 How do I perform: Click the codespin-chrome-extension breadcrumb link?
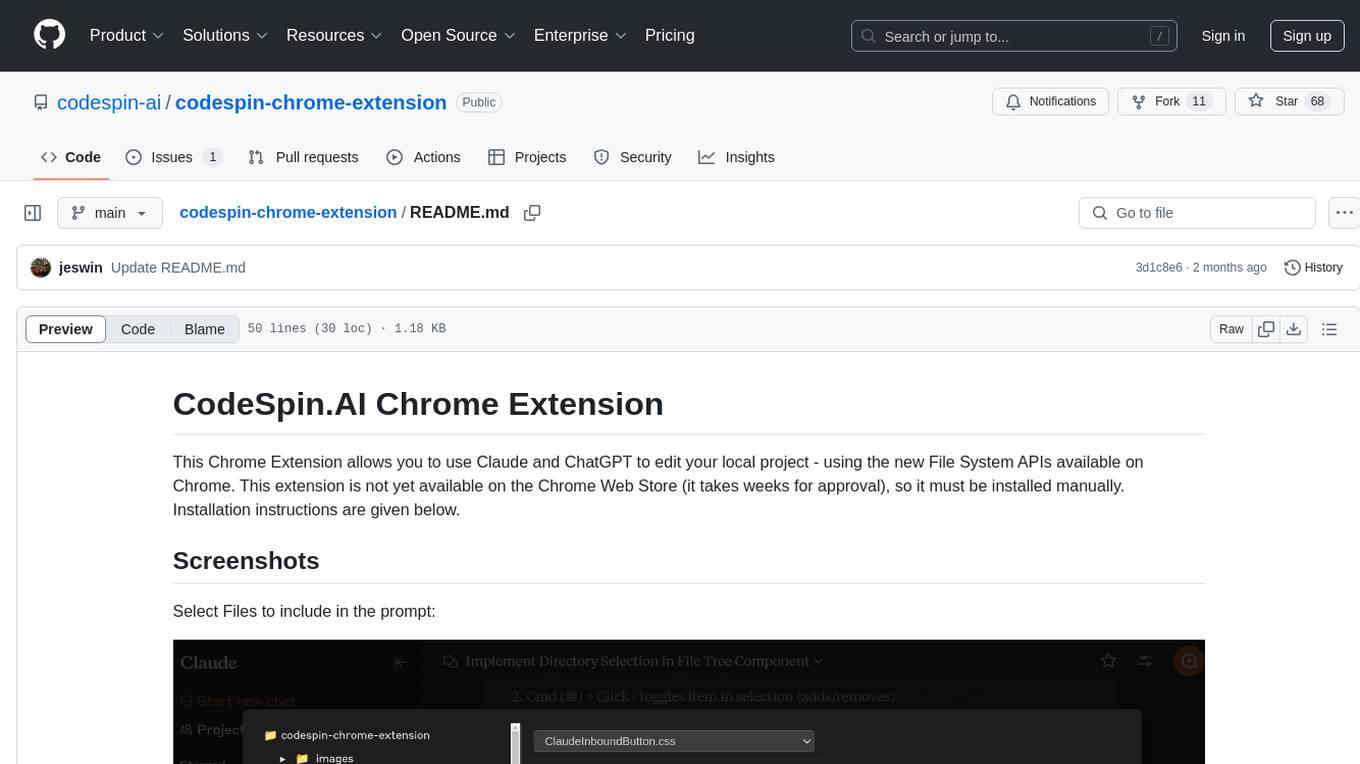coord(288,212)
